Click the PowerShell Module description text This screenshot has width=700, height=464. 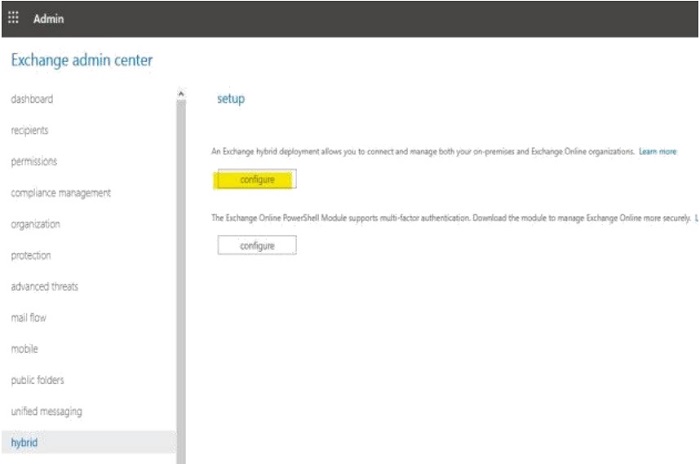[451, 218]
